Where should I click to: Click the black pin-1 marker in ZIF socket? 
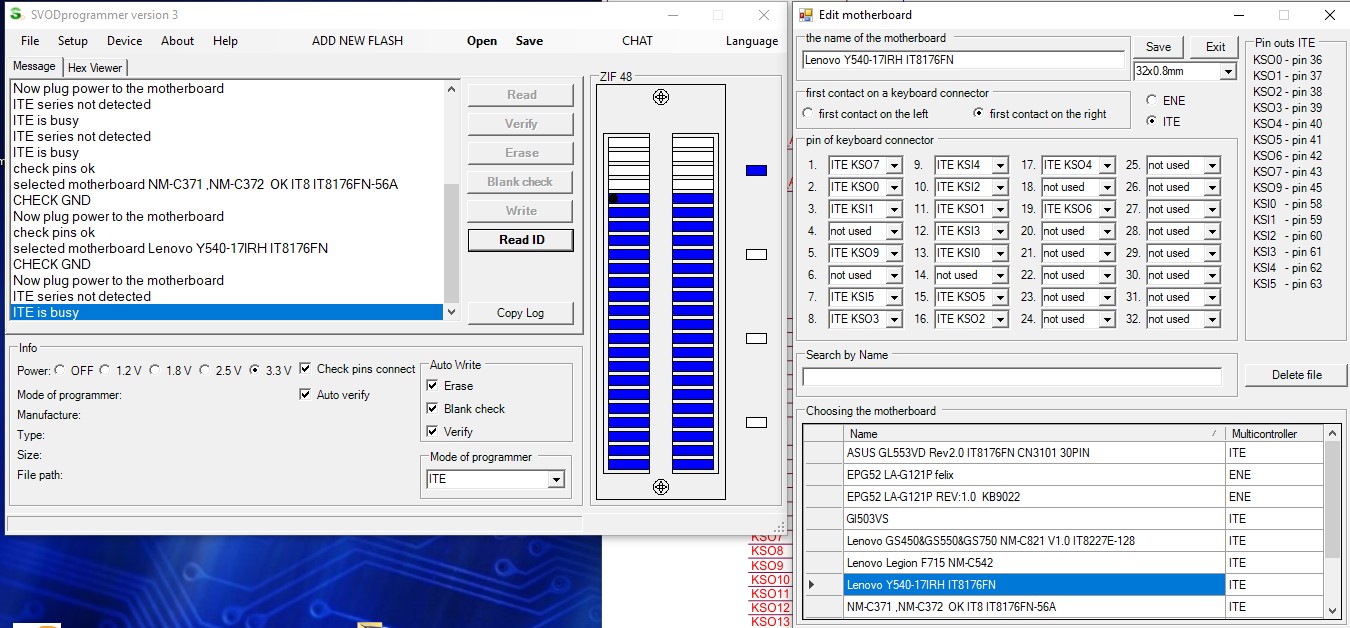coord(613,199)
